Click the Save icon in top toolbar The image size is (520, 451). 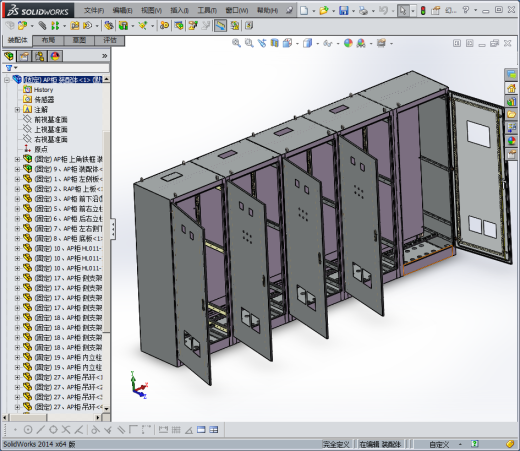(x=343, y=10)
